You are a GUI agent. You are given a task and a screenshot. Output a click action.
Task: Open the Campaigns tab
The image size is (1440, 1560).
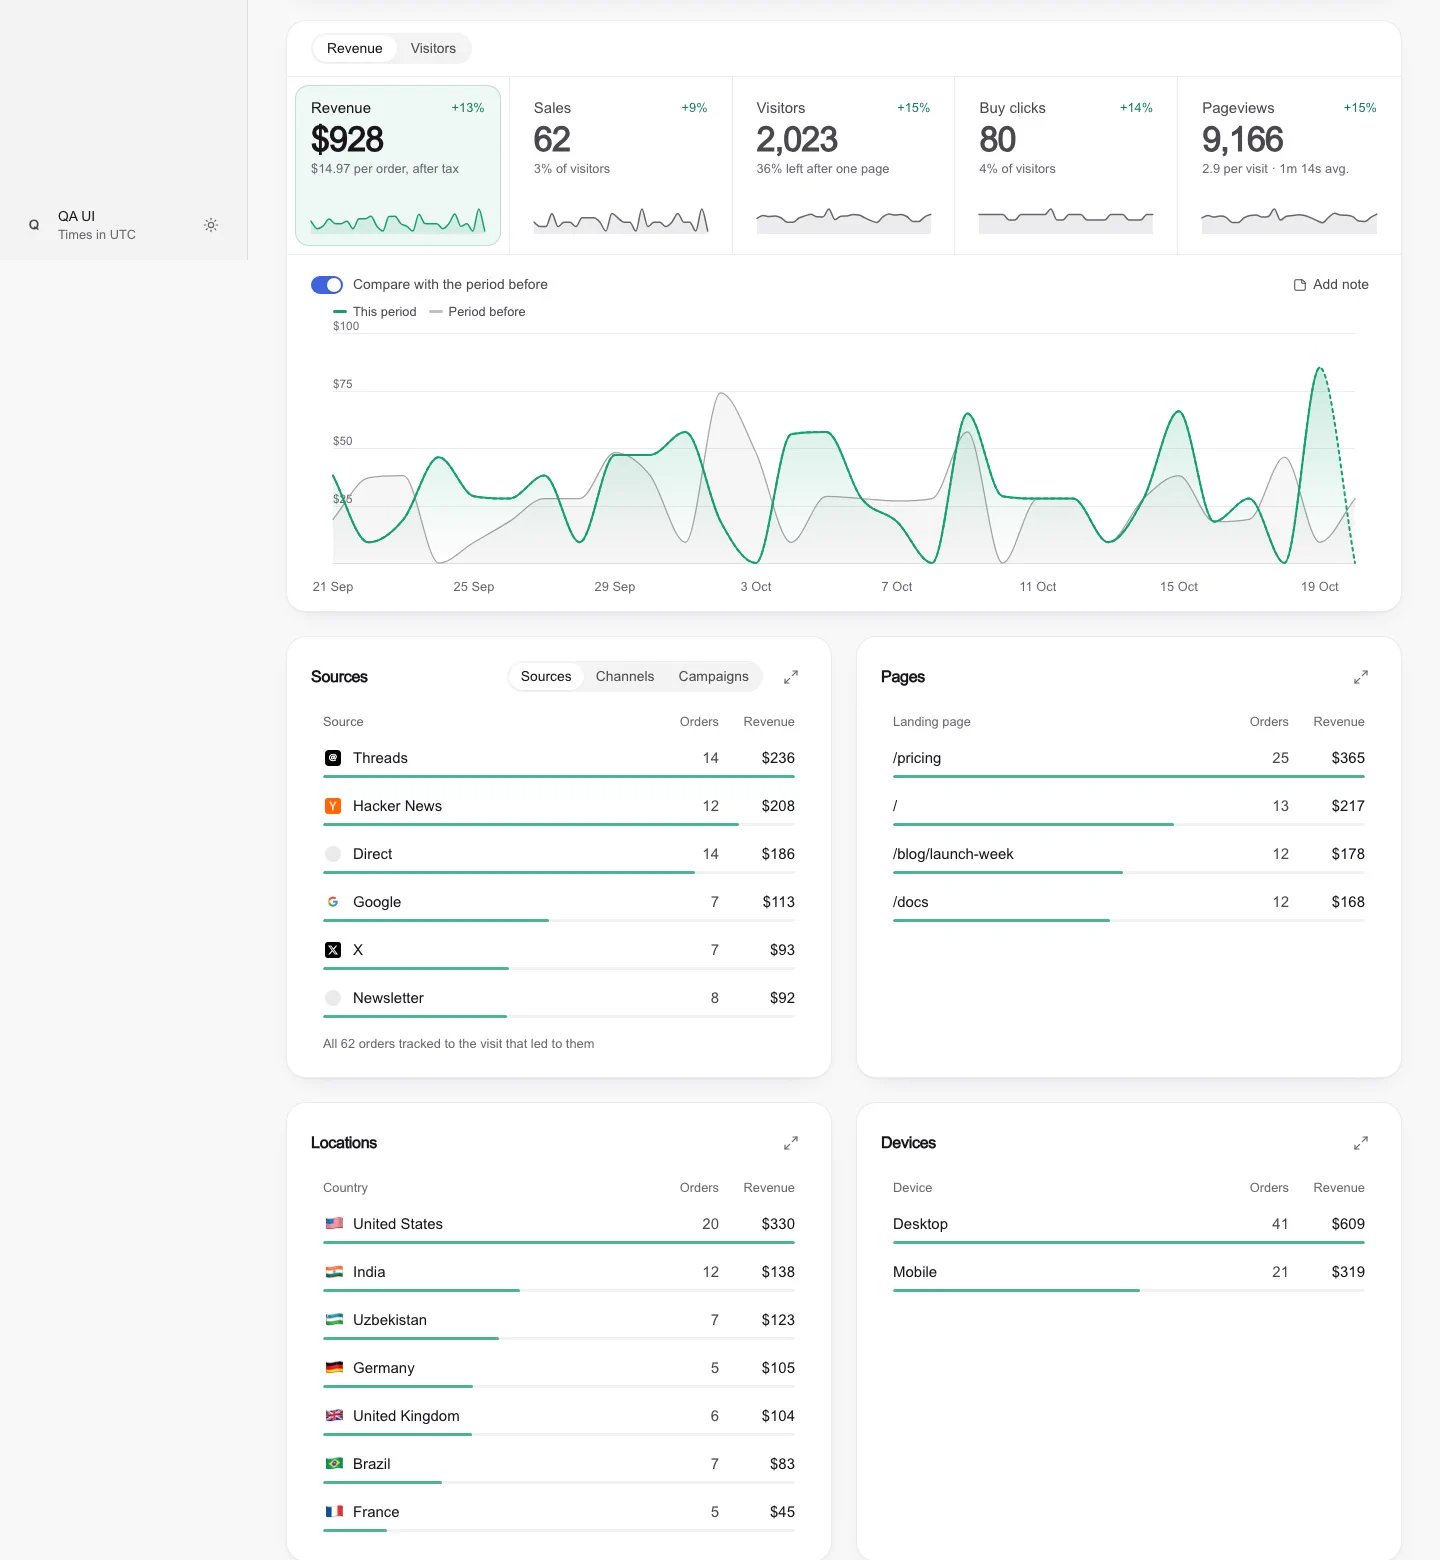click(x=714, y=677)
